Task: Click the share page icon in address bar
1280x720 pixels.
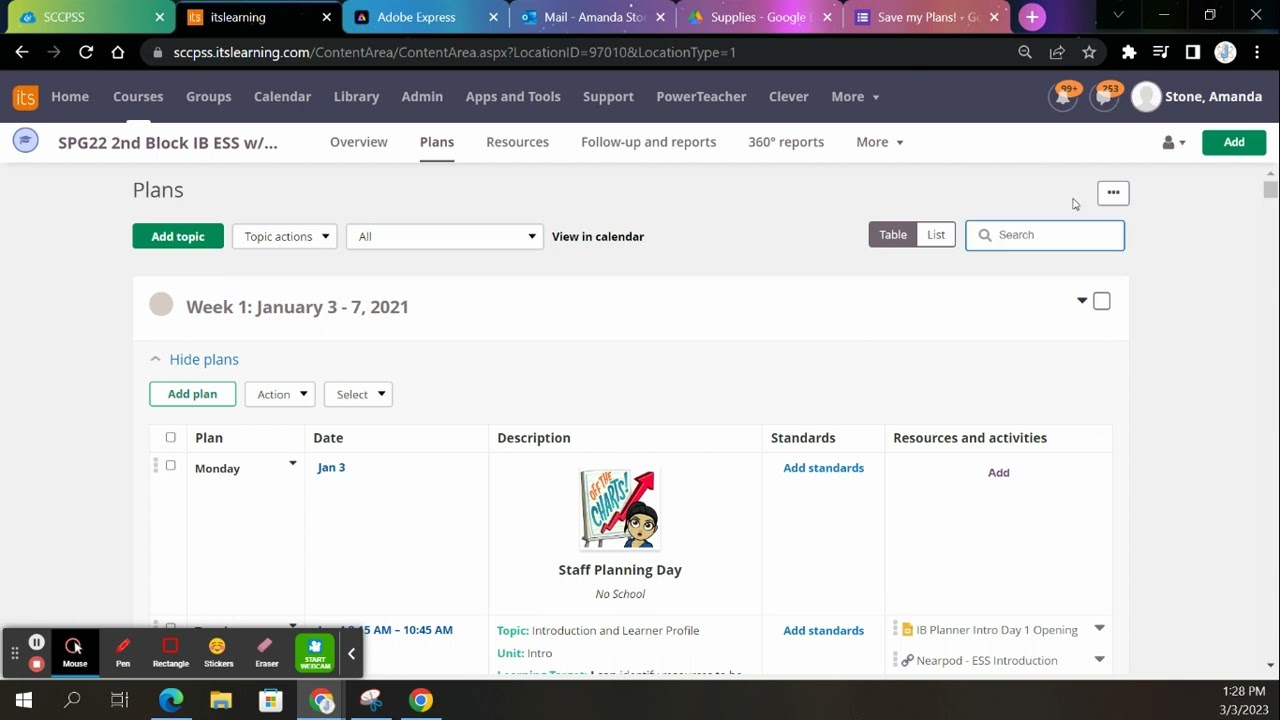Action: (1057, 52)
